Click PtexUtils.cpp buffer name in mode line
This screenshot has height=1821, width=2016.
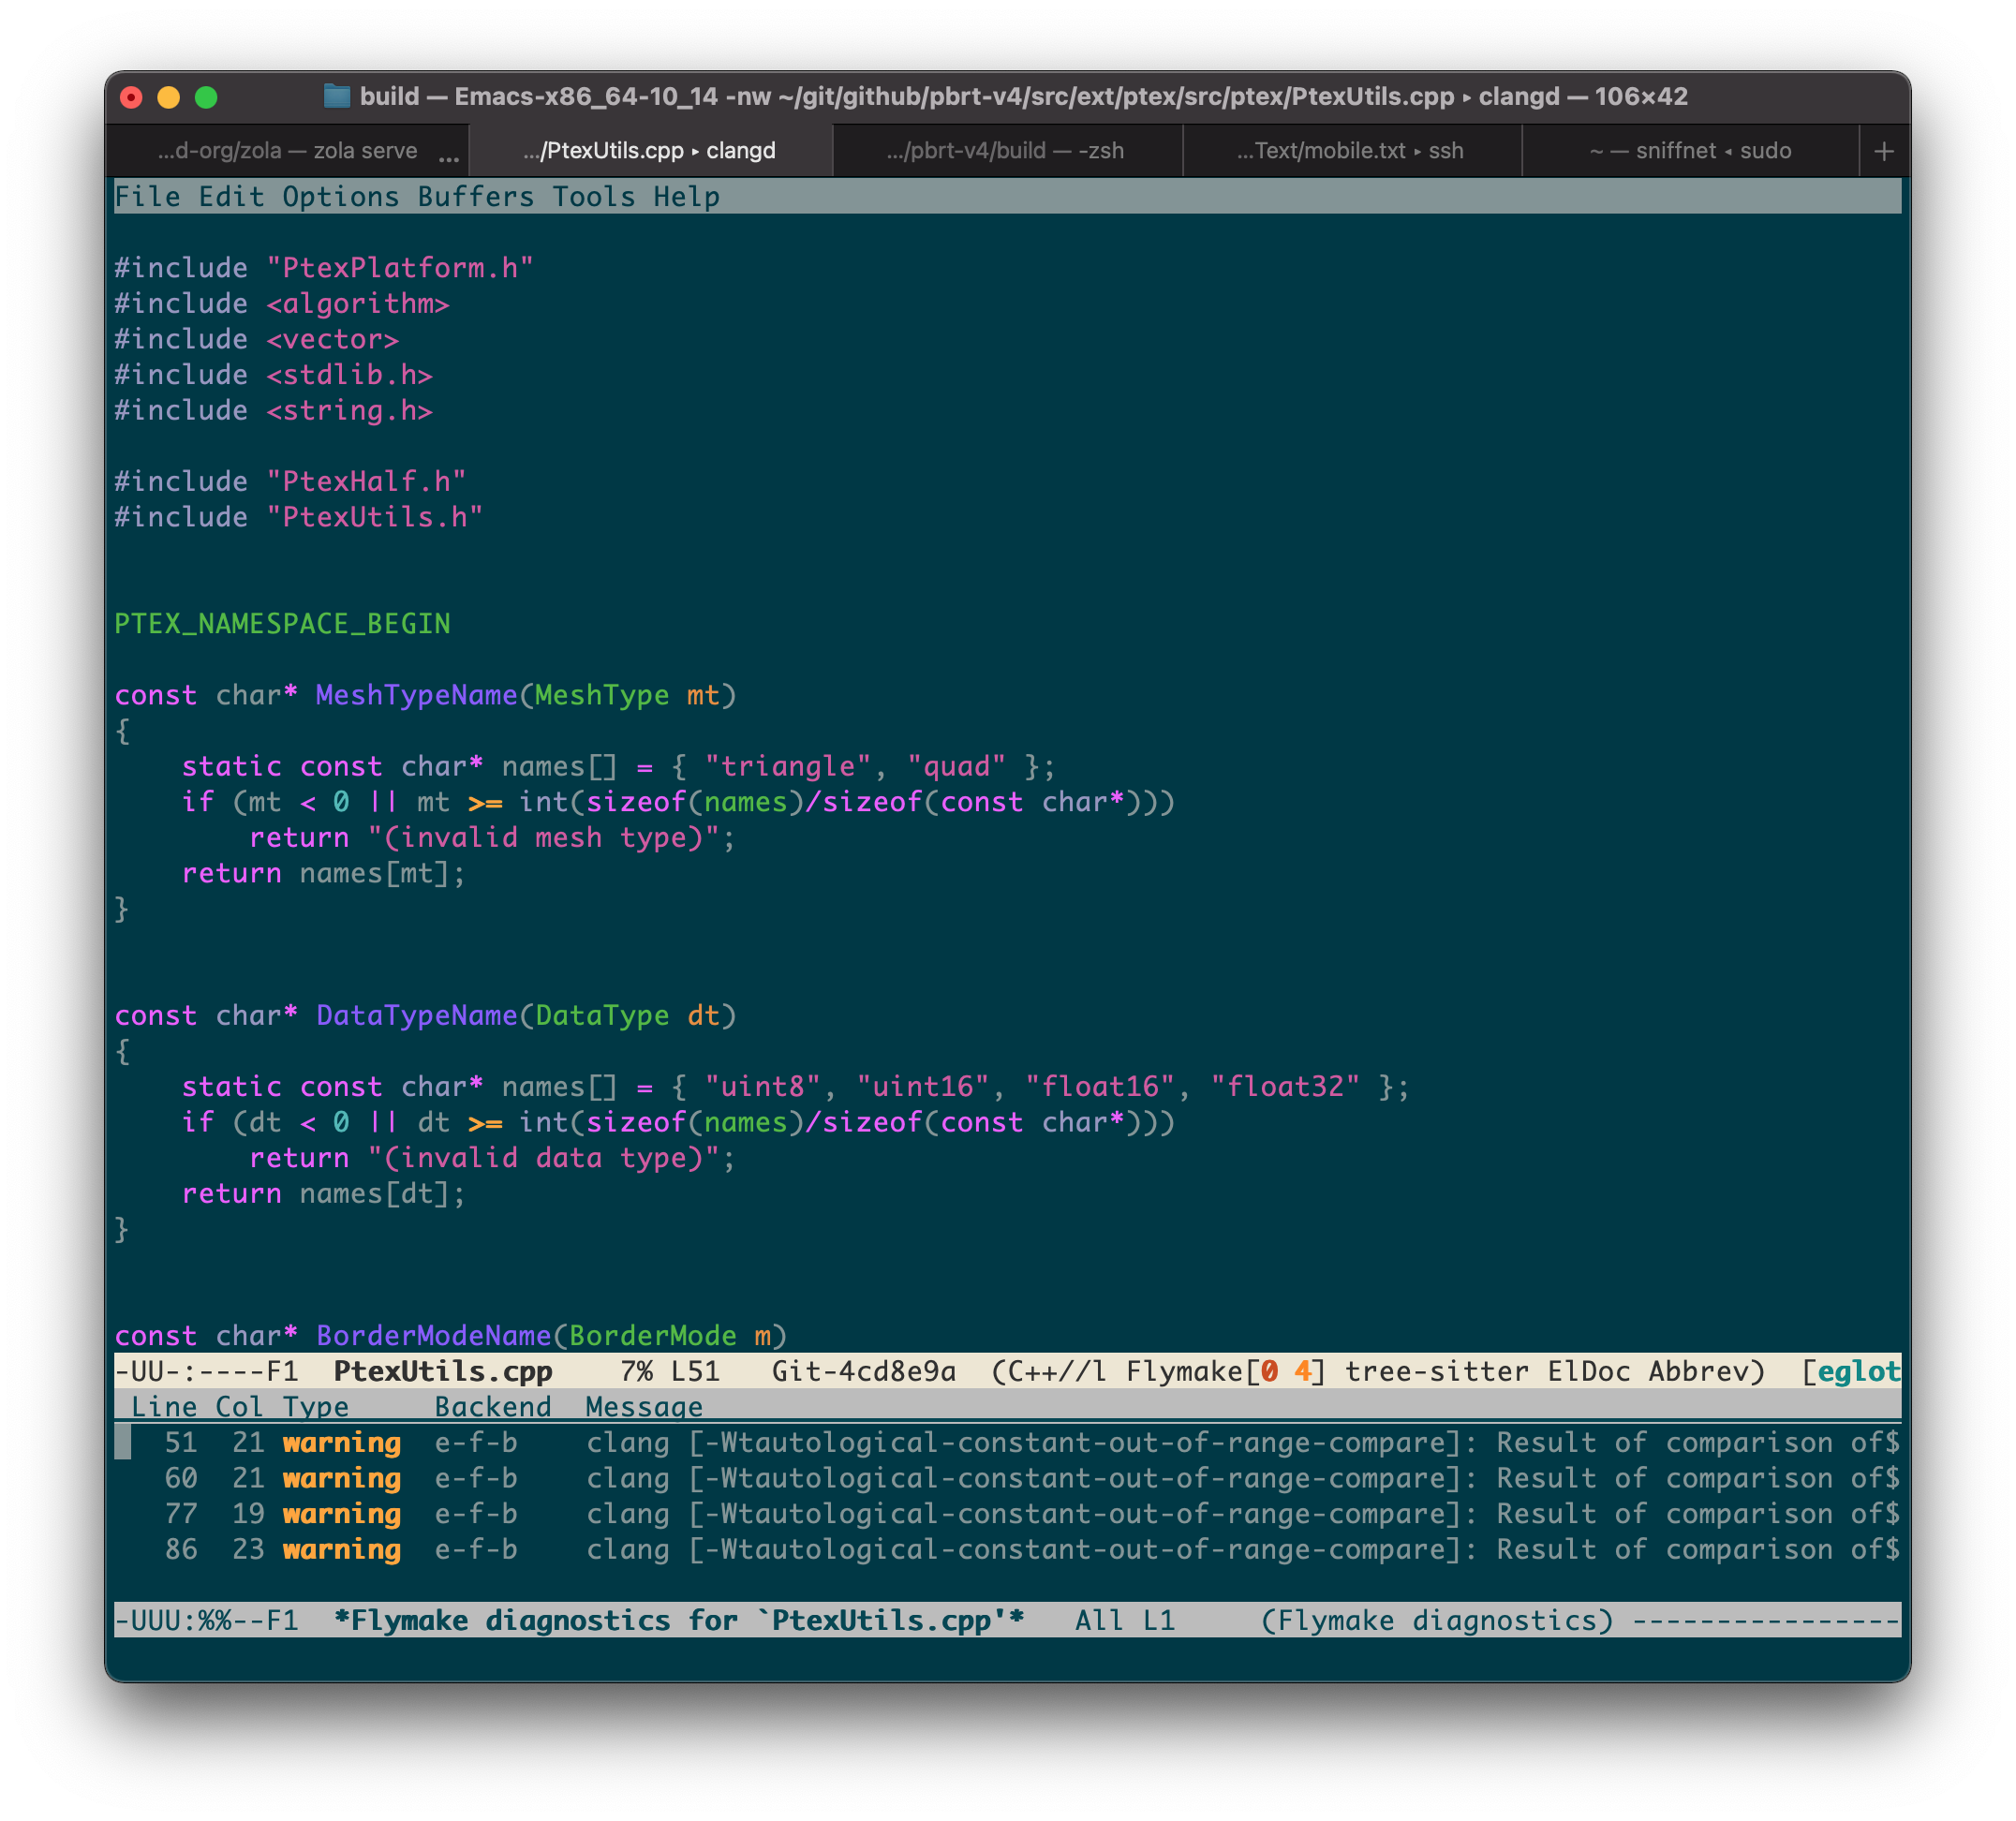(443, 1371)
